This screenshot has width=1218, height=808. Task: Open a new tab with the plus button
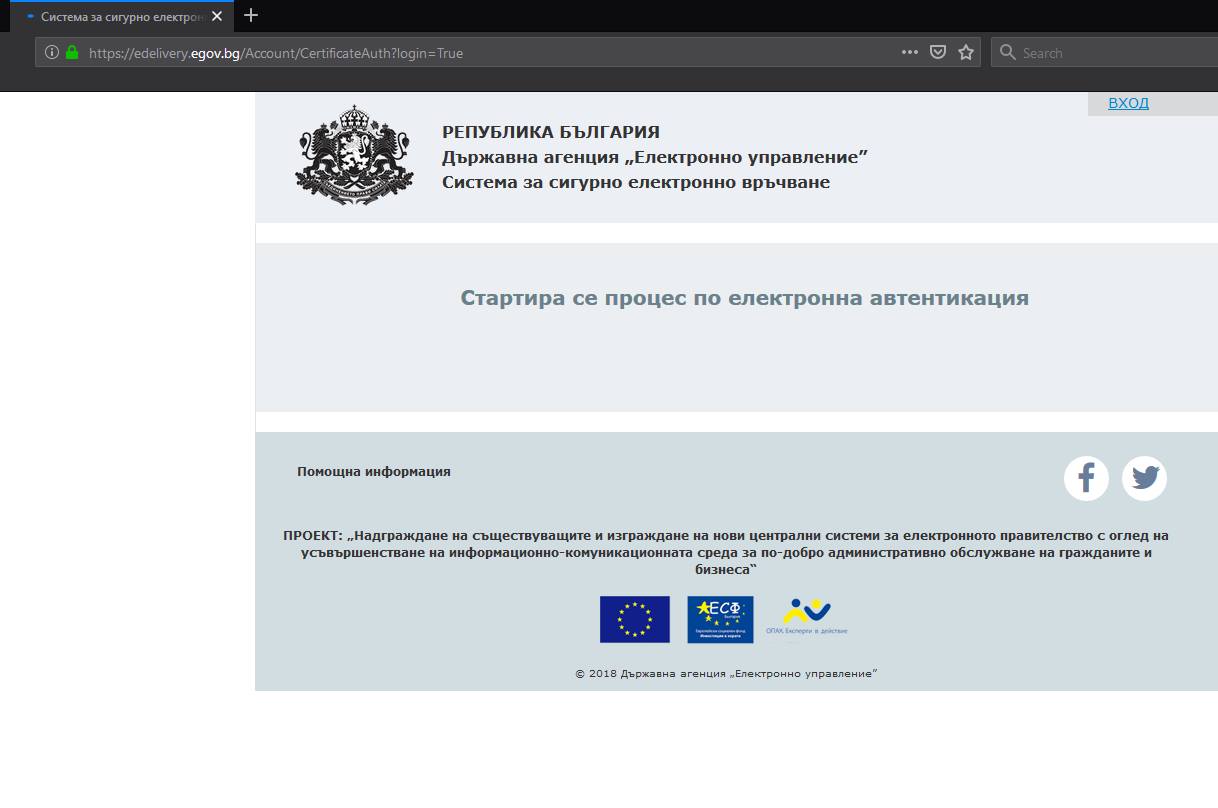pos(251,15)
